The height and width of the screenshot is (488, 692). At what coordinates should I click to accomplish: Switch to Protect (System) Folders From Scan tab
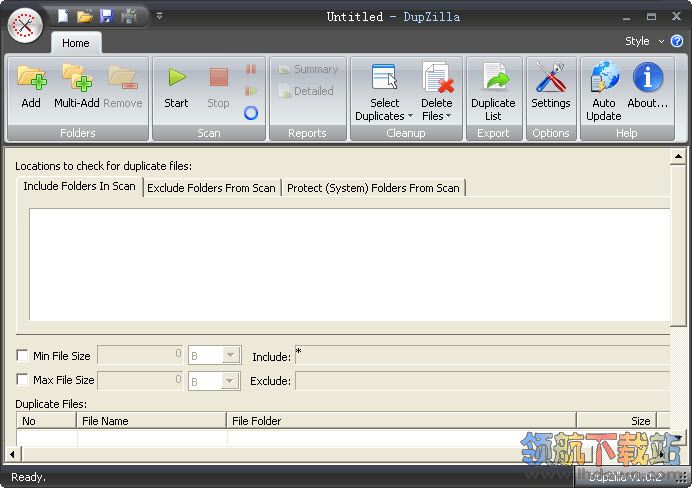pos(373,188)
